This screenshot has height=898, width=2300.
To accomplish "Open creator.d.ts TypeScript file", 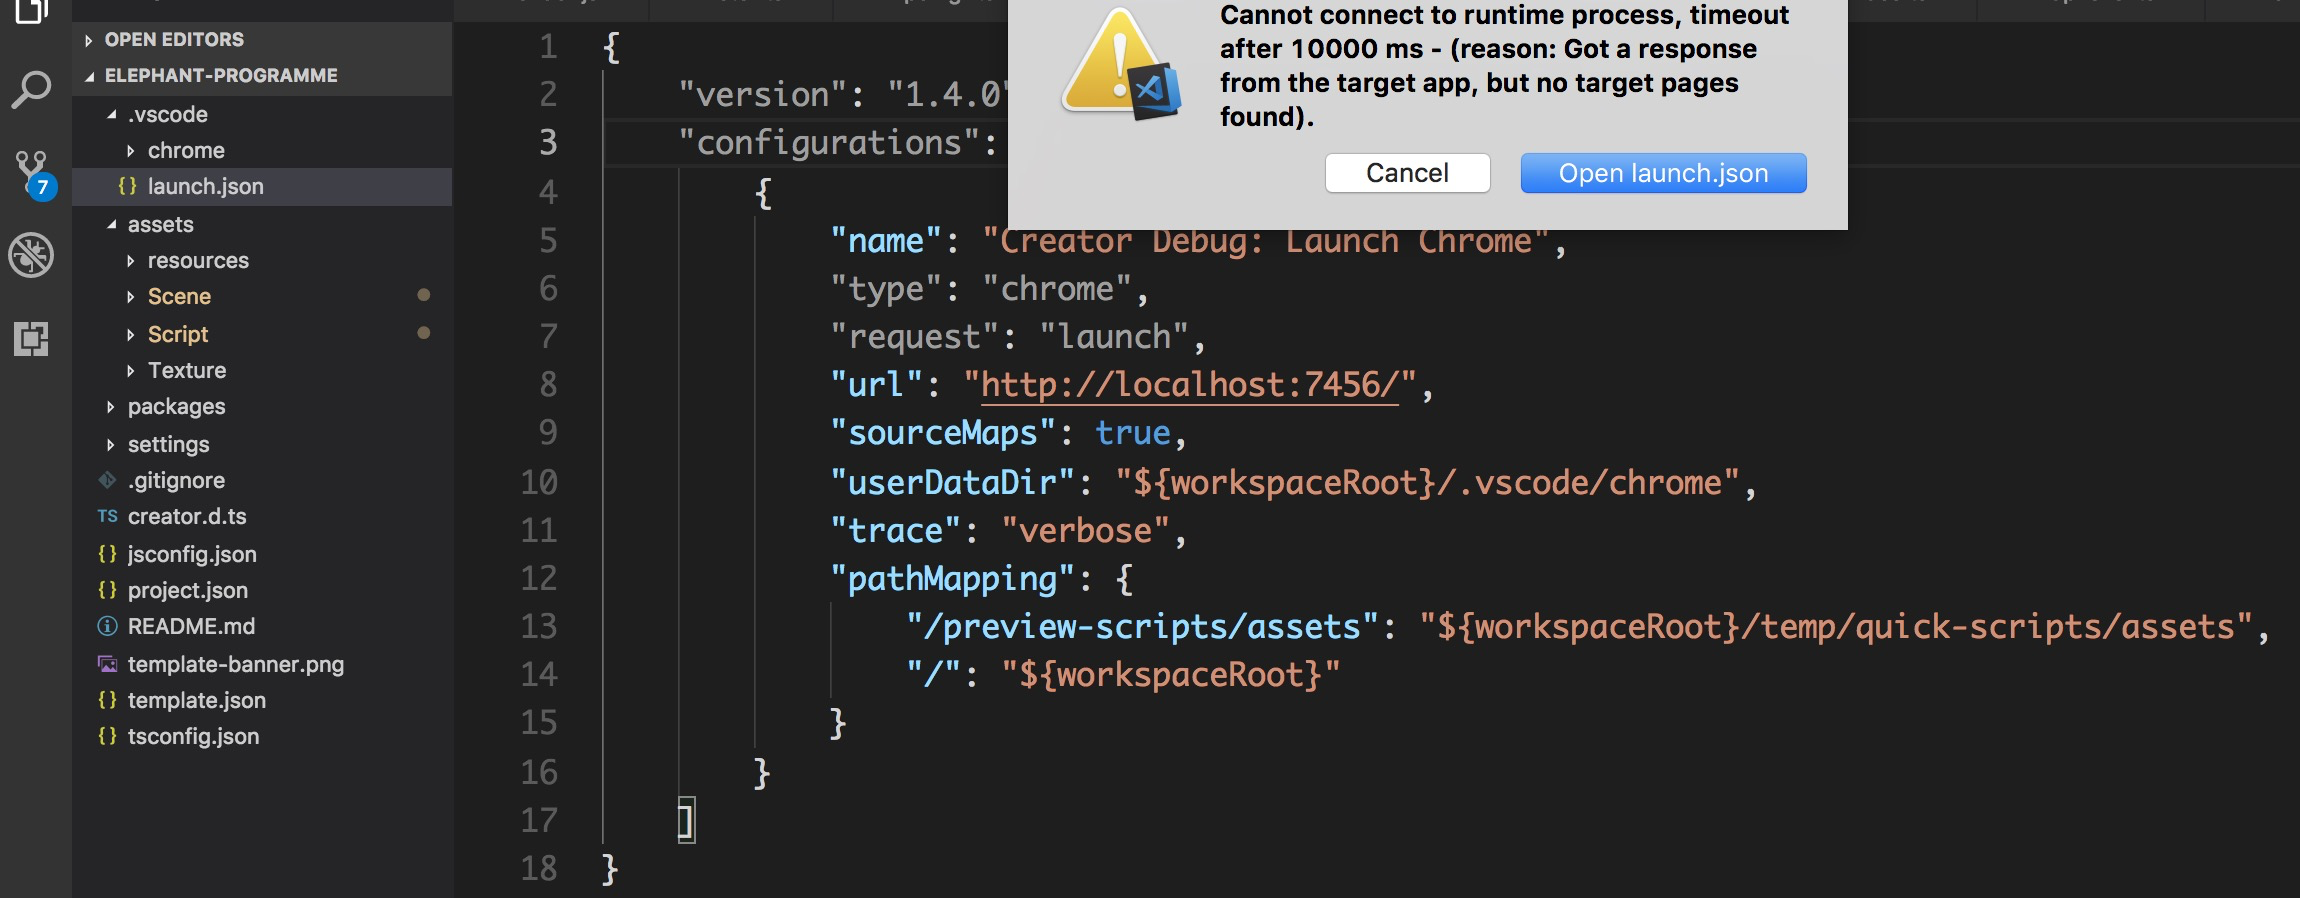I will tap(187, 516).
